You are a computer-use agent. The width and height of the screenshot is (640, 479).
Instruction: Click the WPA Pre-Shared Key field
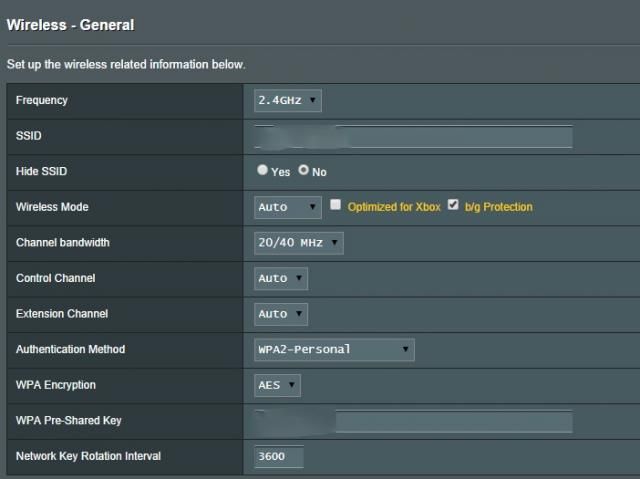point(413,421)
